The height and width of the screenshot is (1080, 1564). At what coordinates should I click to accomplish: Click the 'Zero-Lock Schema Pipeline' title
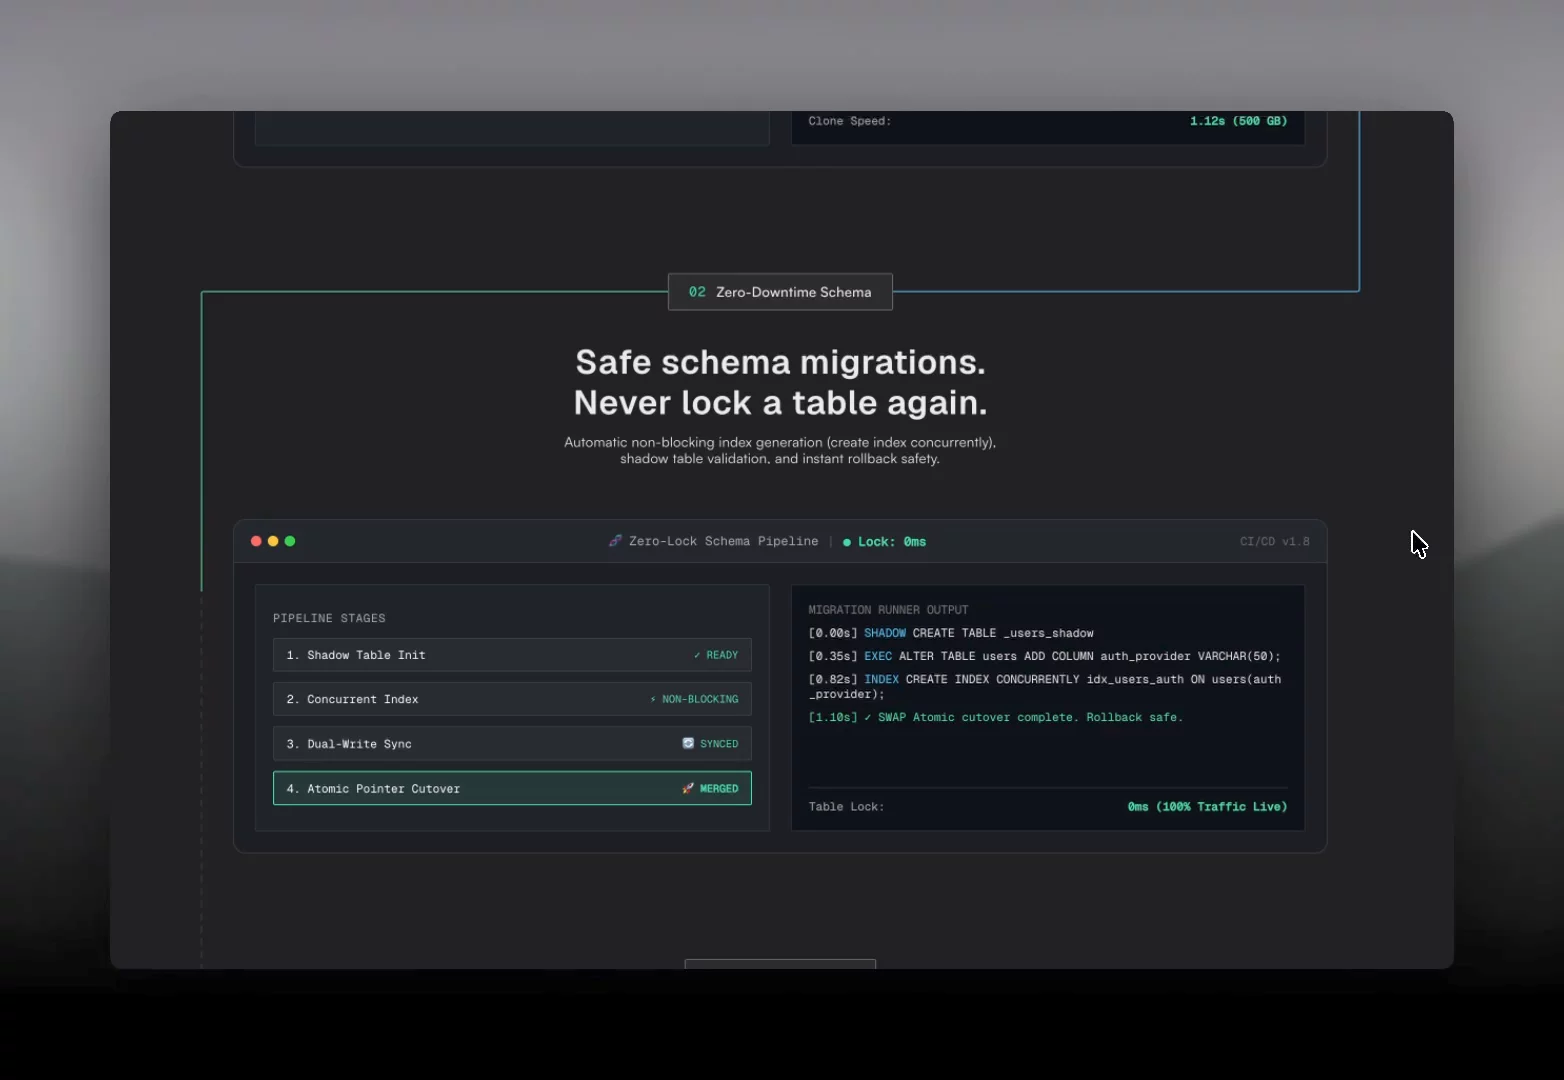[x=723, y=541]
